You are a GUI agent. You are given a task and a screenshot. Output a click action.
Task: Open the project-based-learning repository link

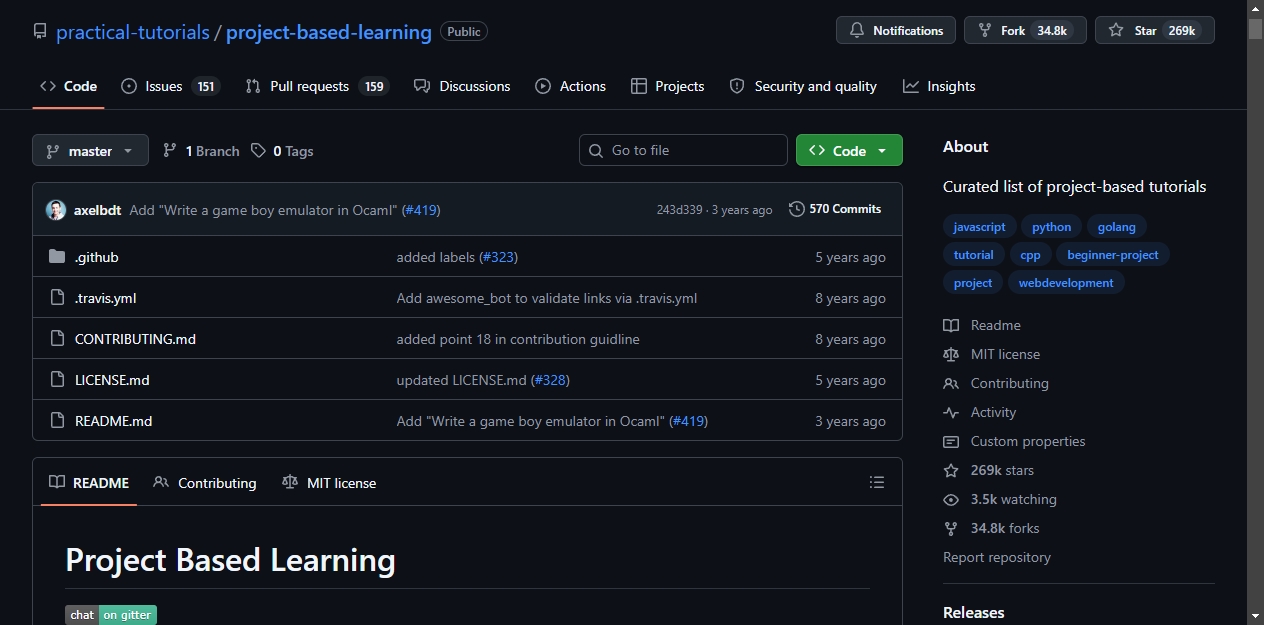click(x=329, y=32)
